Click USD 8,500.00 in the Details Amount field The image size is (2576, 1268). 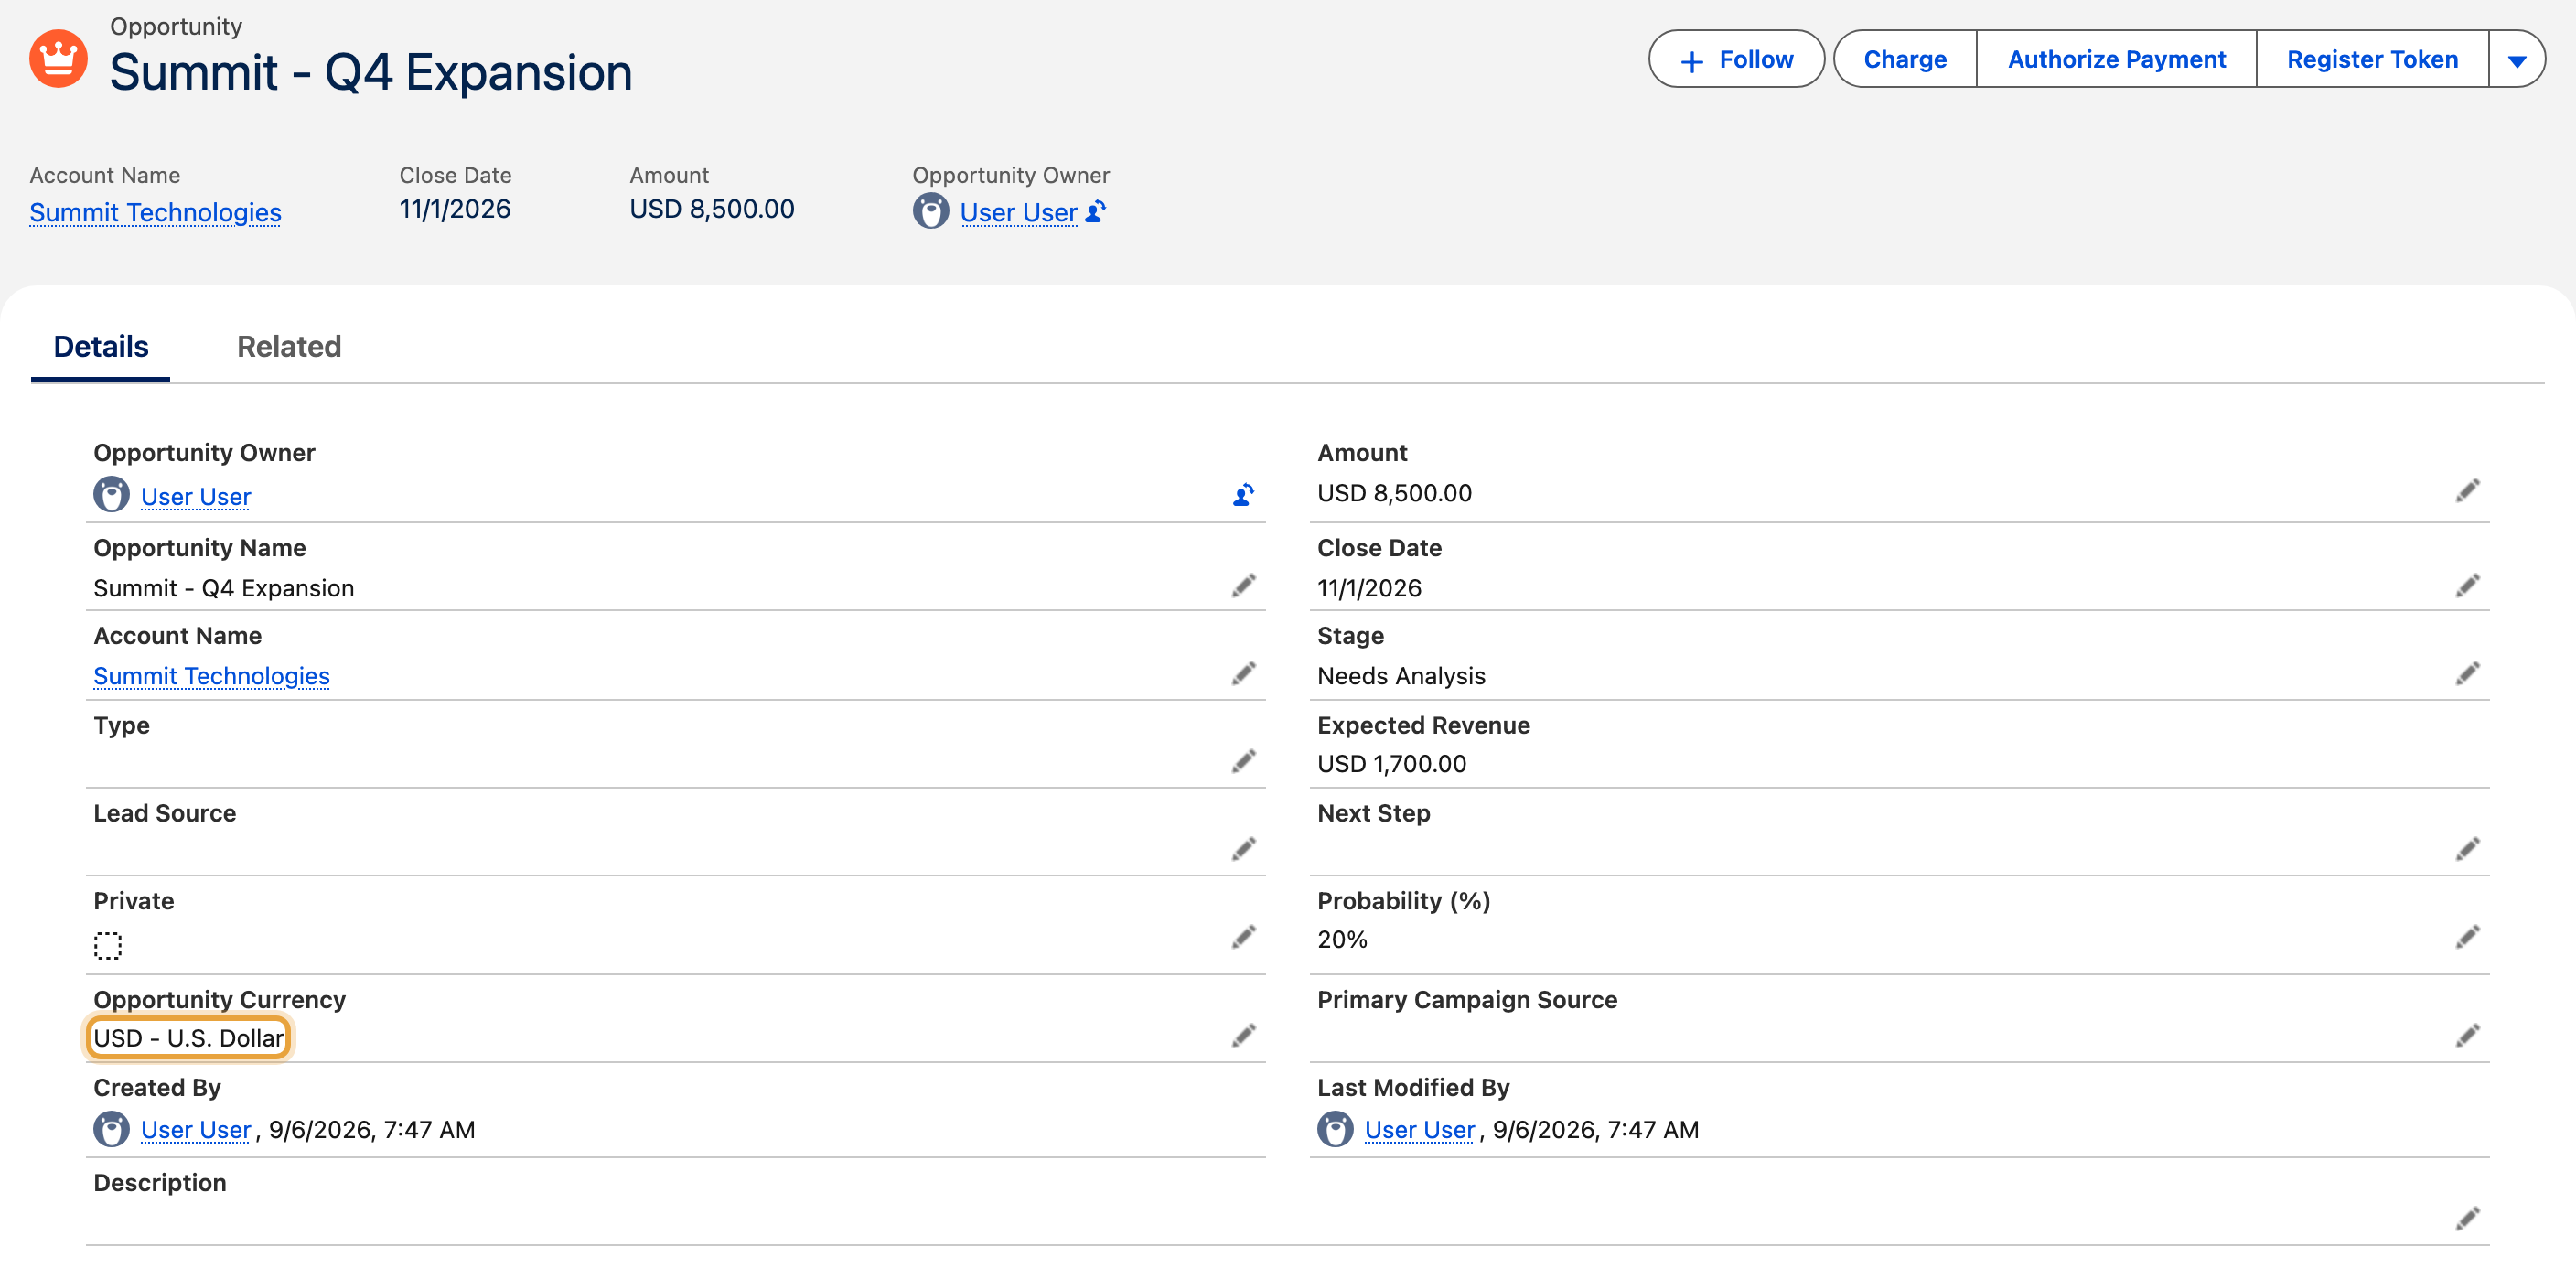[x=1395, y=493]
